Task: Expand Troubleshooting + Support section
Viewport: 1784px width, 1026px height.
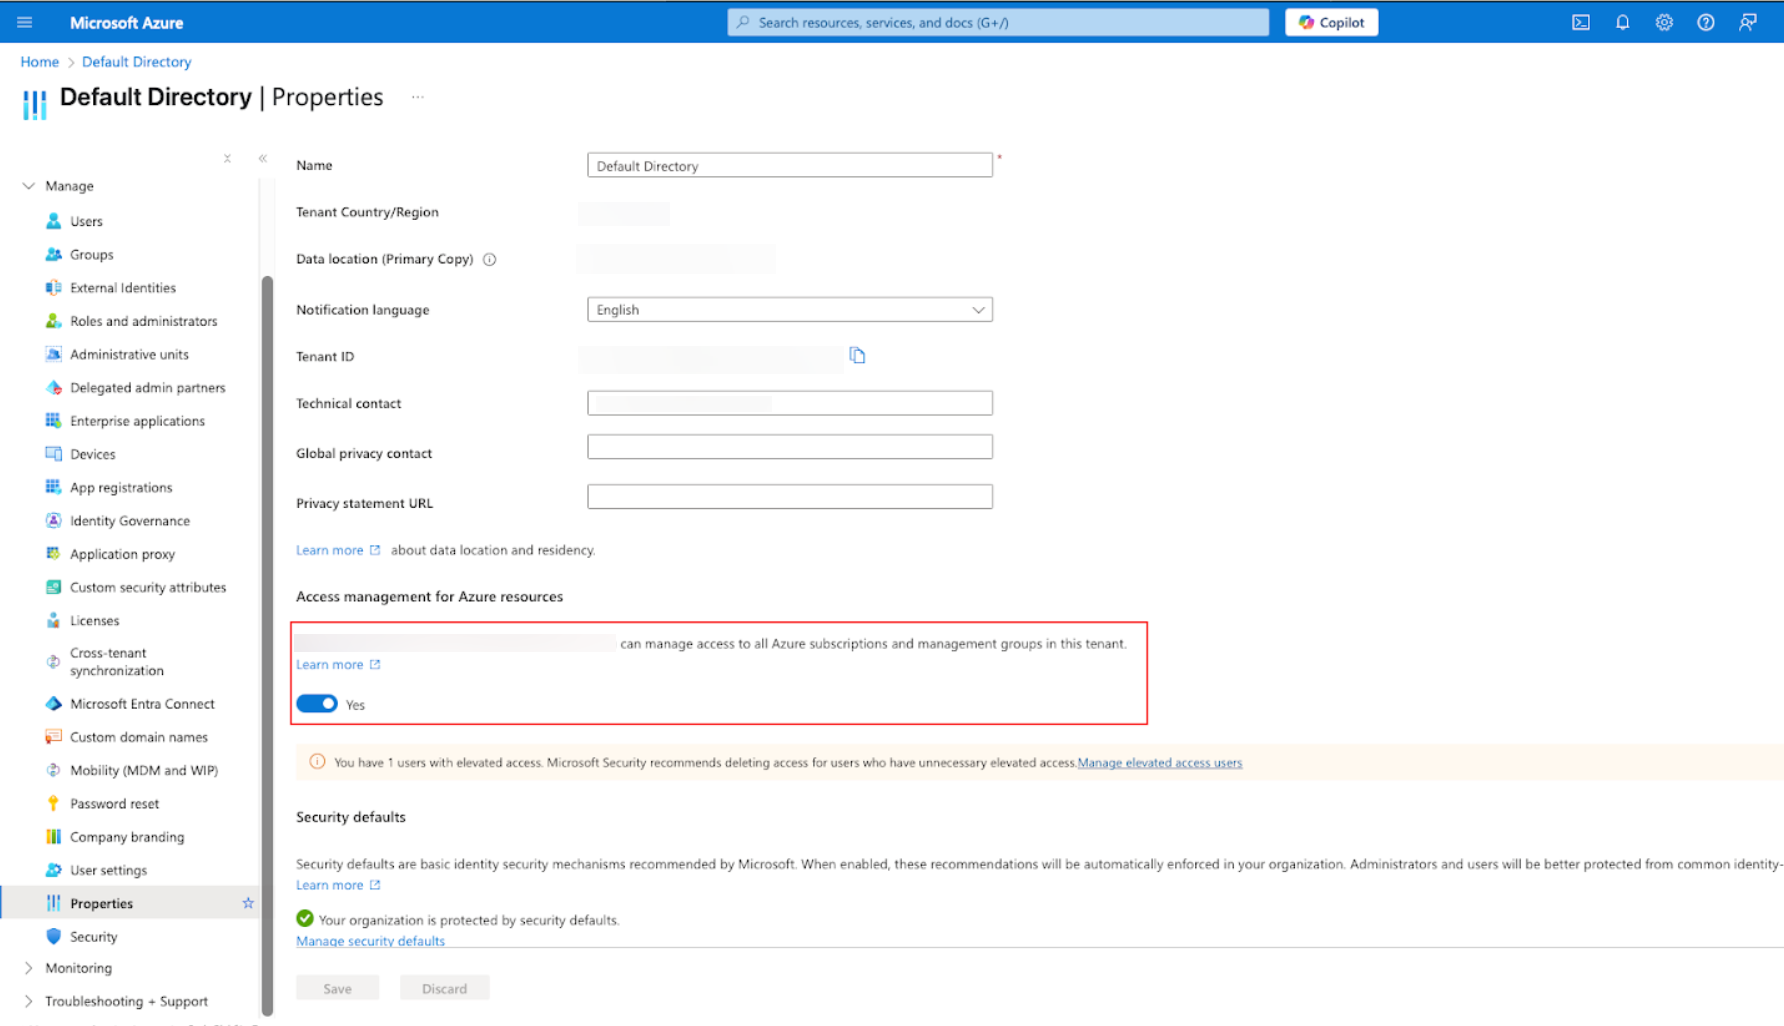Action: pyautogui.click(x=29, y=1001)
